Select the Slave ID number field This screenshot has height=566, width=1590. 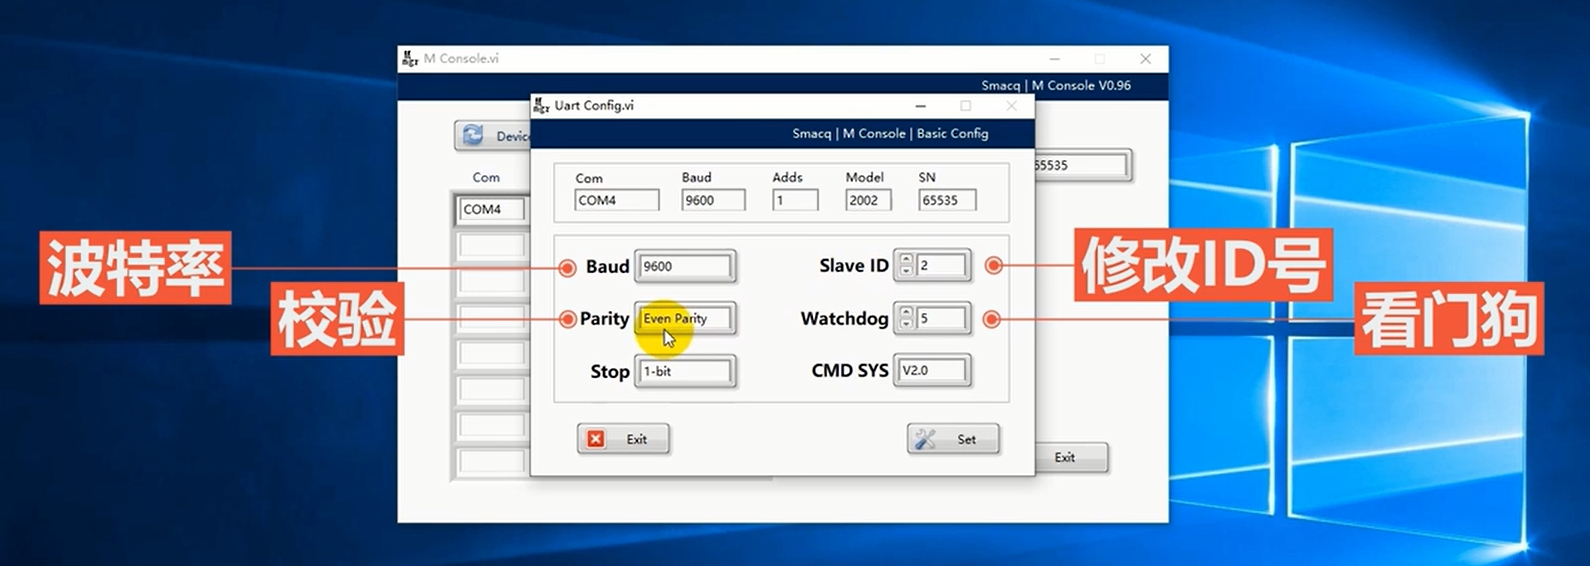[941, 265]
